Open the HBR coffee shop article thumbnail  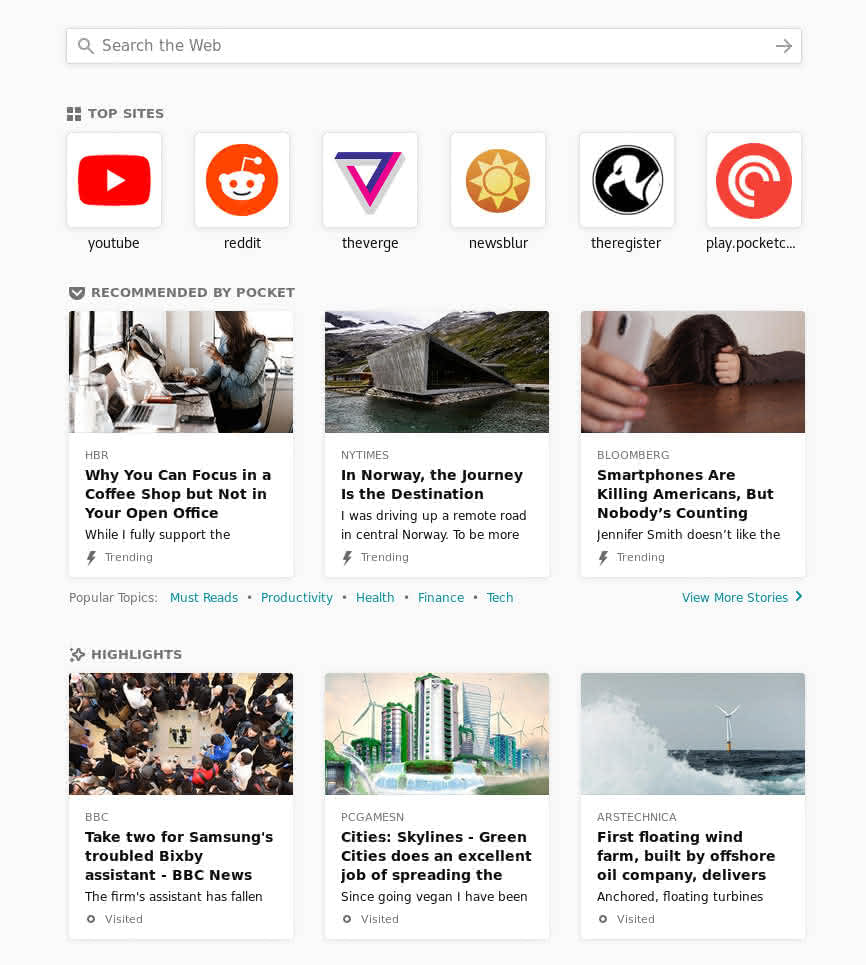(181, 372)
